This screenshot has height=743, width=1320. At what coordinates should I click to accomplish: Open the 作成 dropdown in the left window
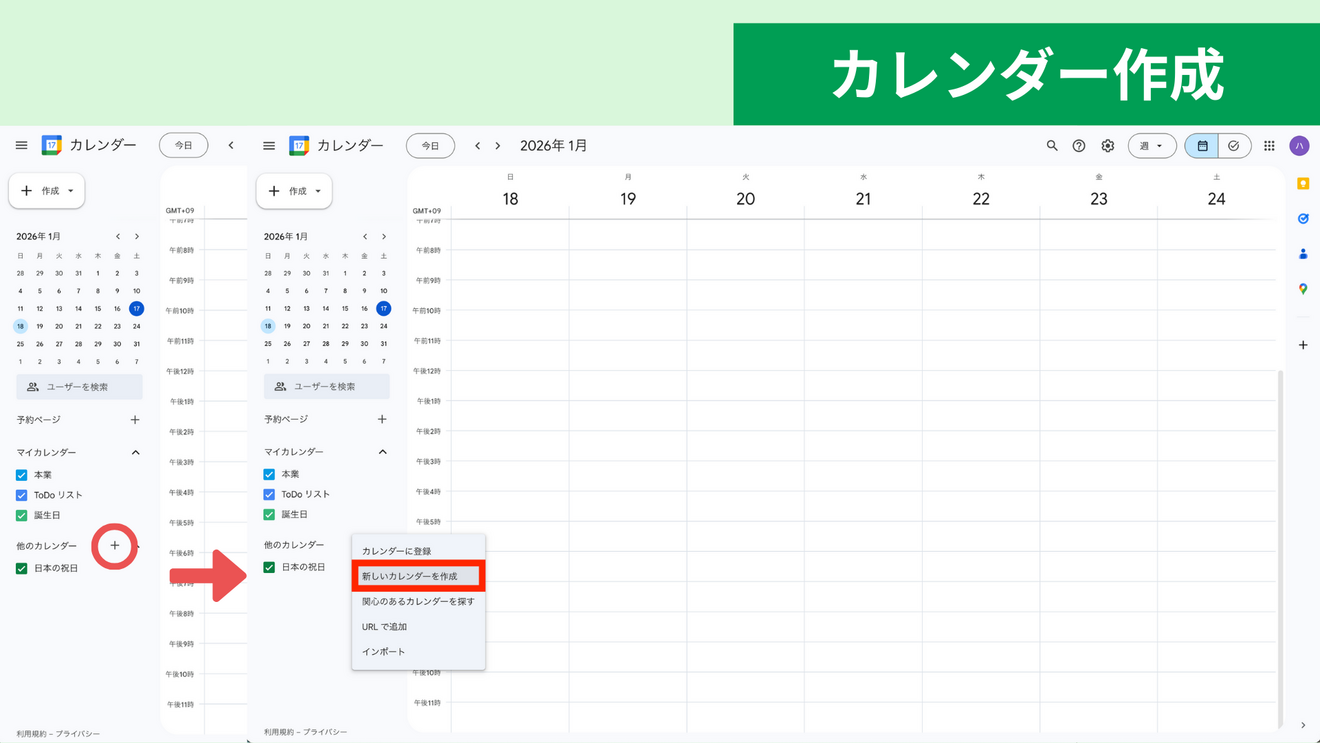coord(47,191)
